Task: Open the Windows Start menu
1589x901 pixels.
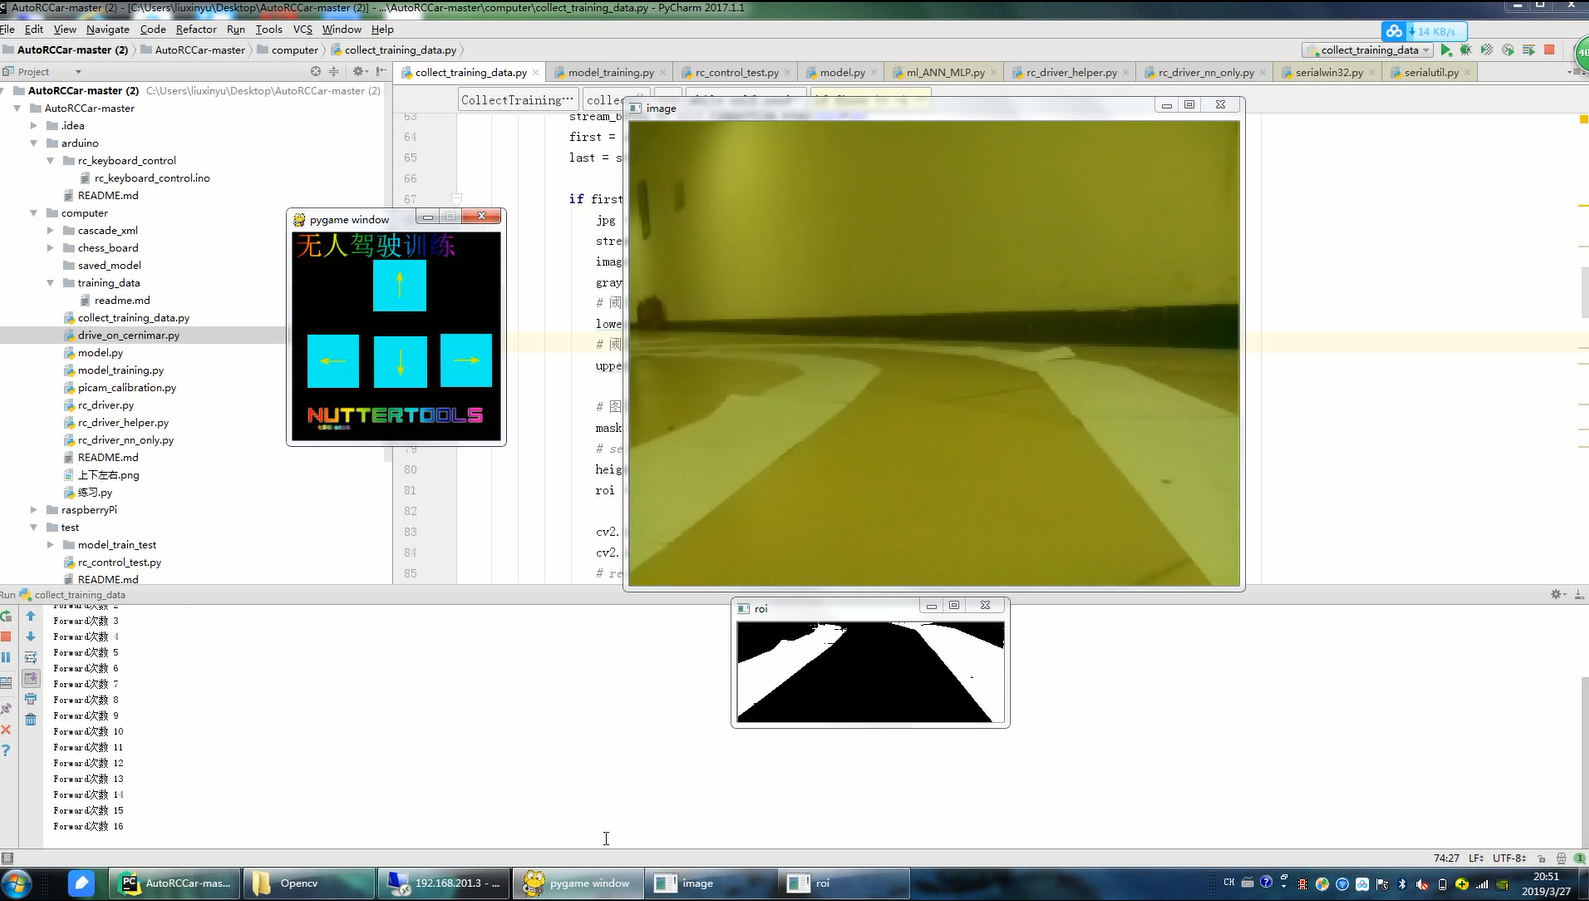Action: 16,883
